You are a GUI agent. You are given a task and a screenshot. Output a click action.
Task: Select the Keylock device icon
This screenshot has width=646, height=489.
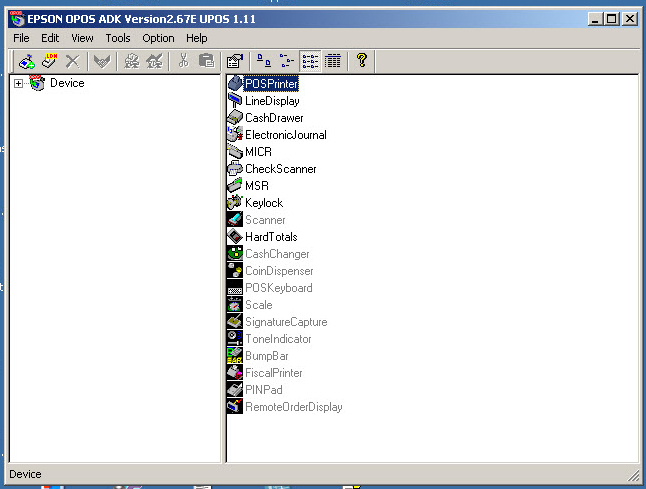235,202
